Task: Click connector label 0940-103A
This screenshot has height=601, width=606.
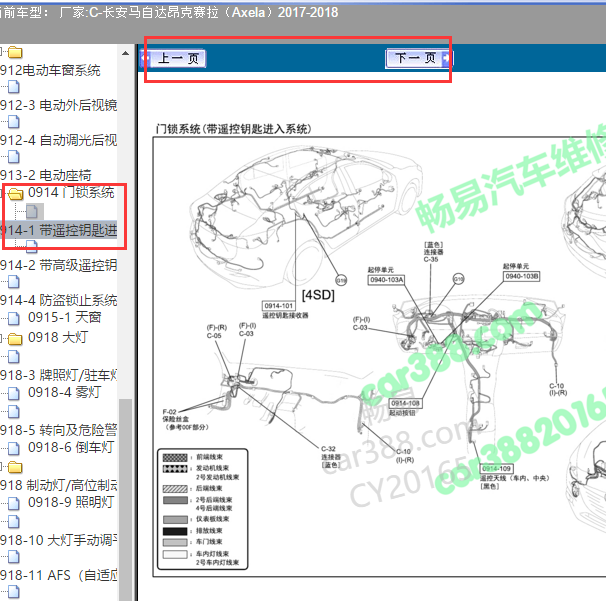Action: 386,279
